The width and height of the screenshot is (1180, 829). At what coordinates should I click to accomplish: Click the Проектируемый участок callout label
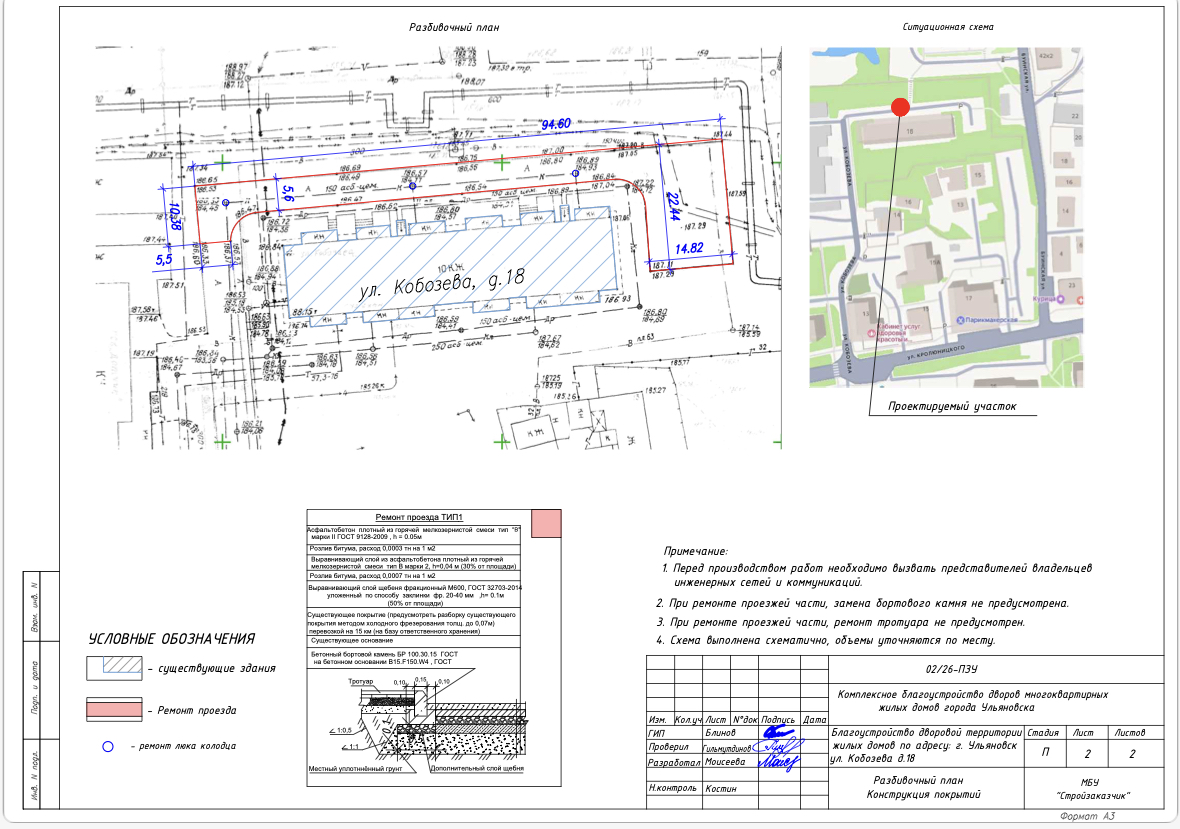tap(950, 407)
